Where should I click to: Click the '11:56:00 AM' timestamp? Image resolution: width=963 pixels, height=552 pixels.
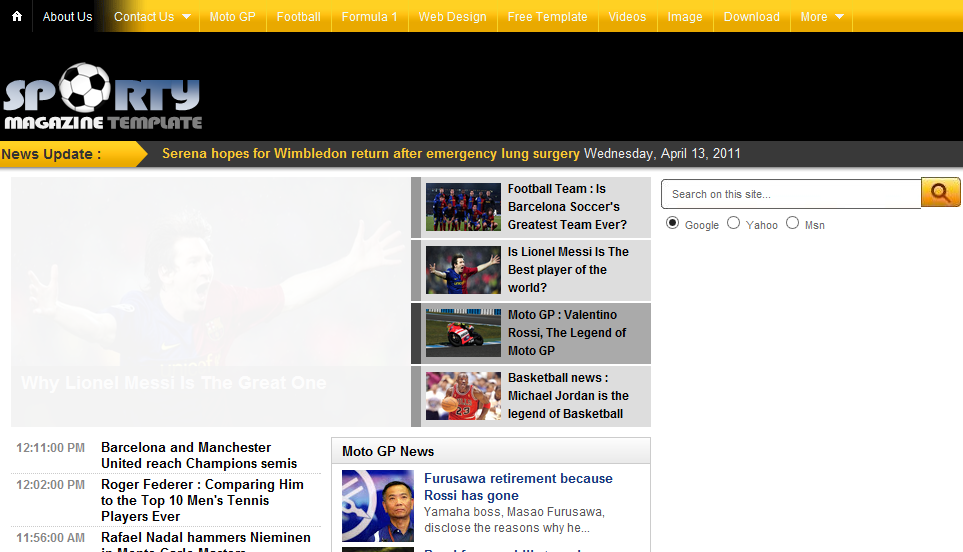[50, 538]
